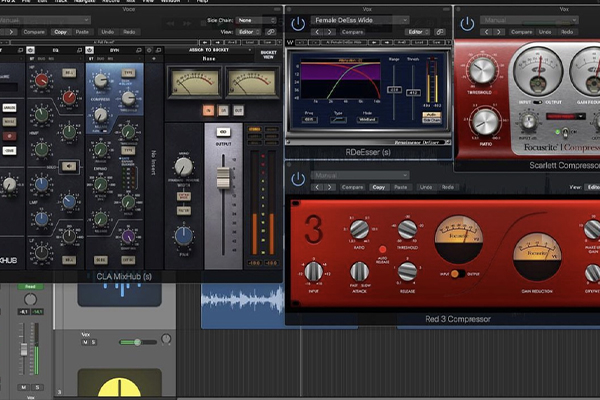This screenshot has height=400, width=600.
Task: Go to previous preset in Scarlett Compressor header
Action: tap(486, 32)
